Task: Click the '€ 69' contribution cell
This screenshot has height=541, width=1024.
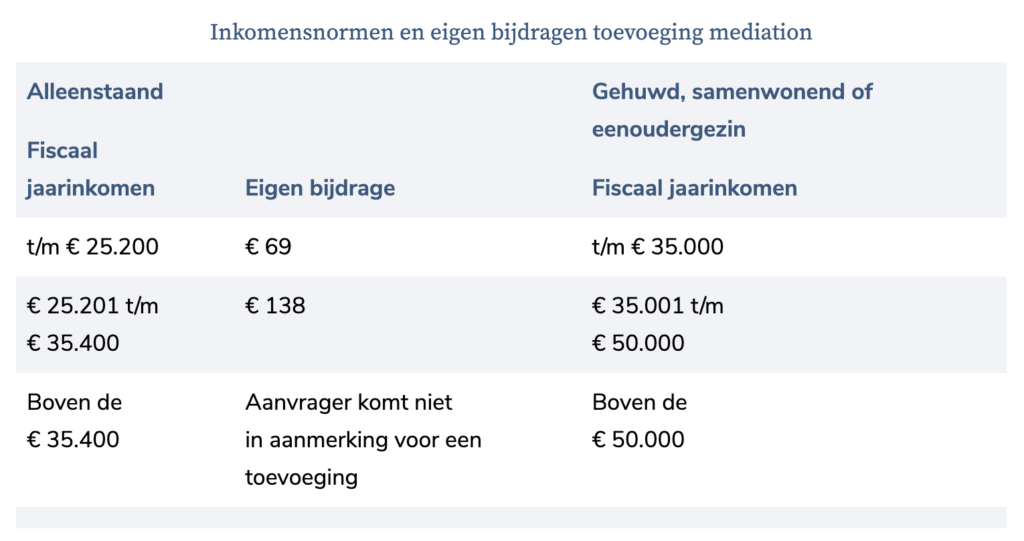Action: (268, 247)
